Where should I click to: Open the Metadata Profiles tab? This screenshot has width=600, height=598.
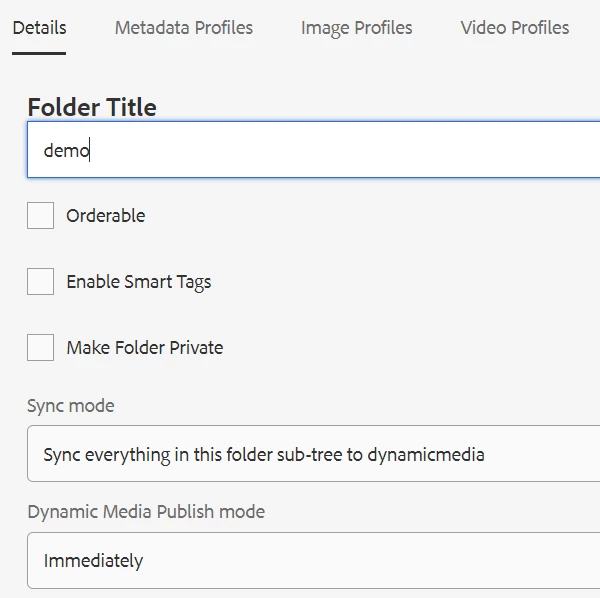pos(183,28)
